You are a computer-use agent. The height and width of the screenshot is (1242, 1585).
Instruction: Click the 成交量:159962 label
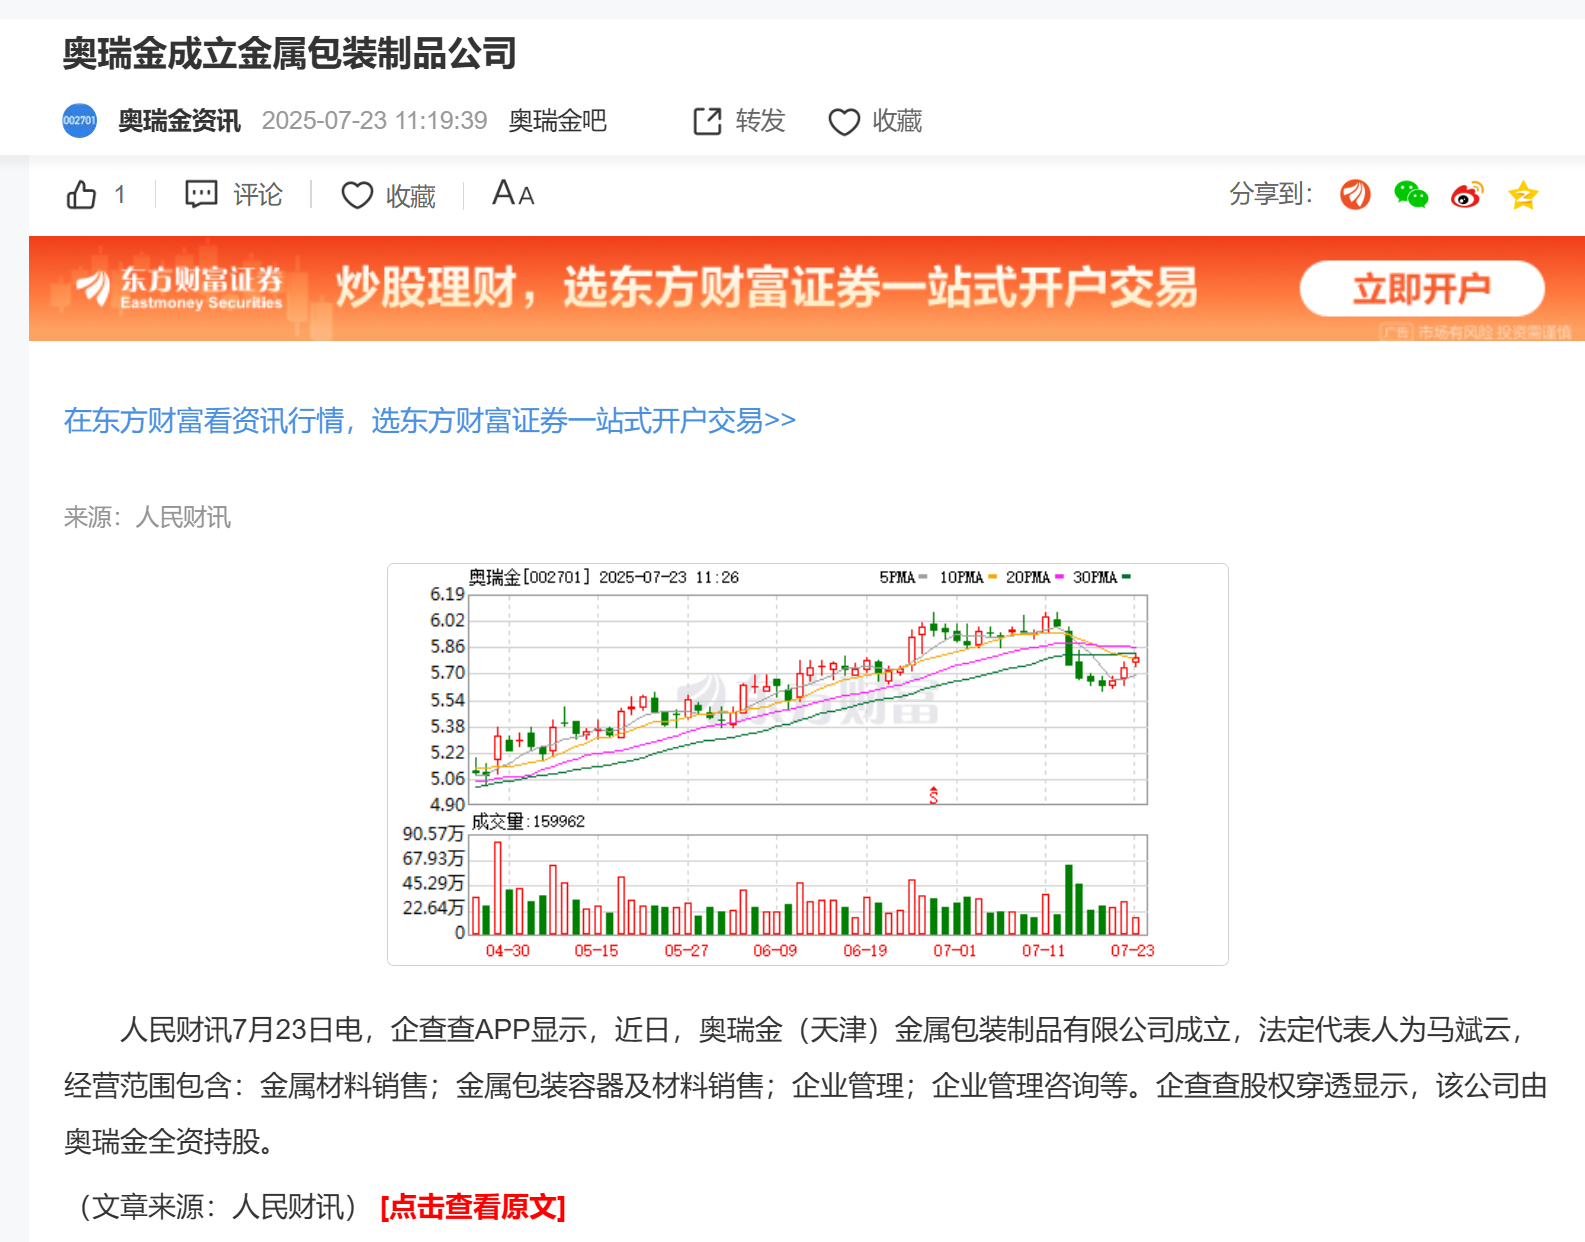point(528,821)
